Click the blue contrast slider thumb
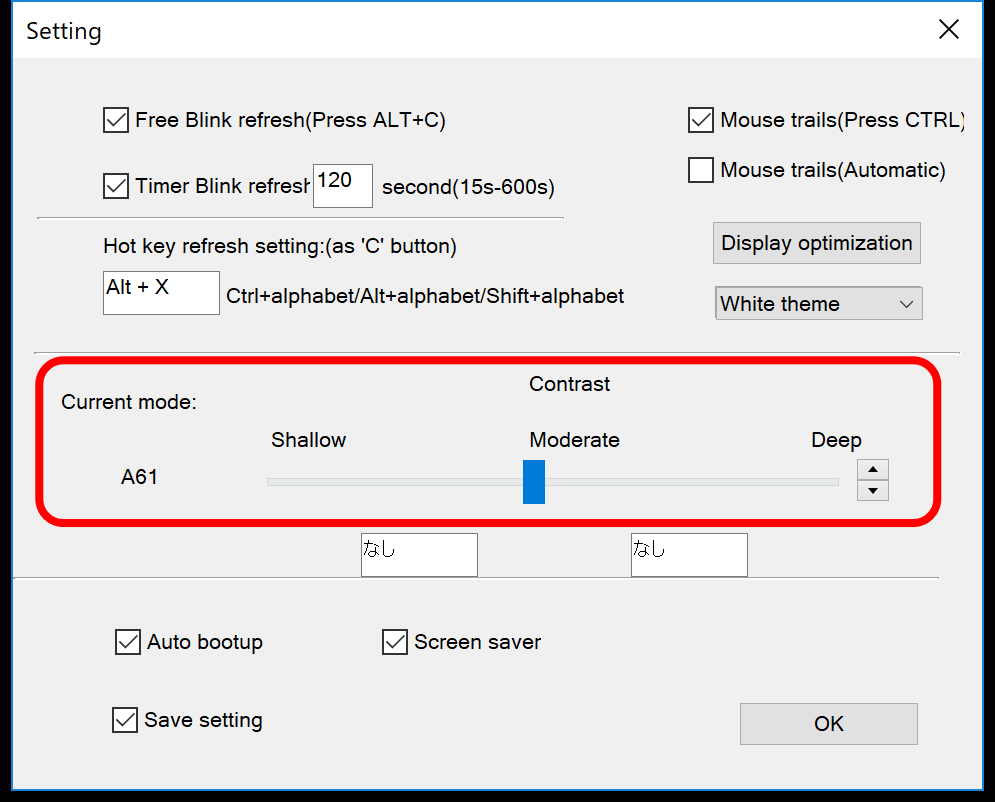The width and height of the screenshot is (995, 802). coord(534,482)
